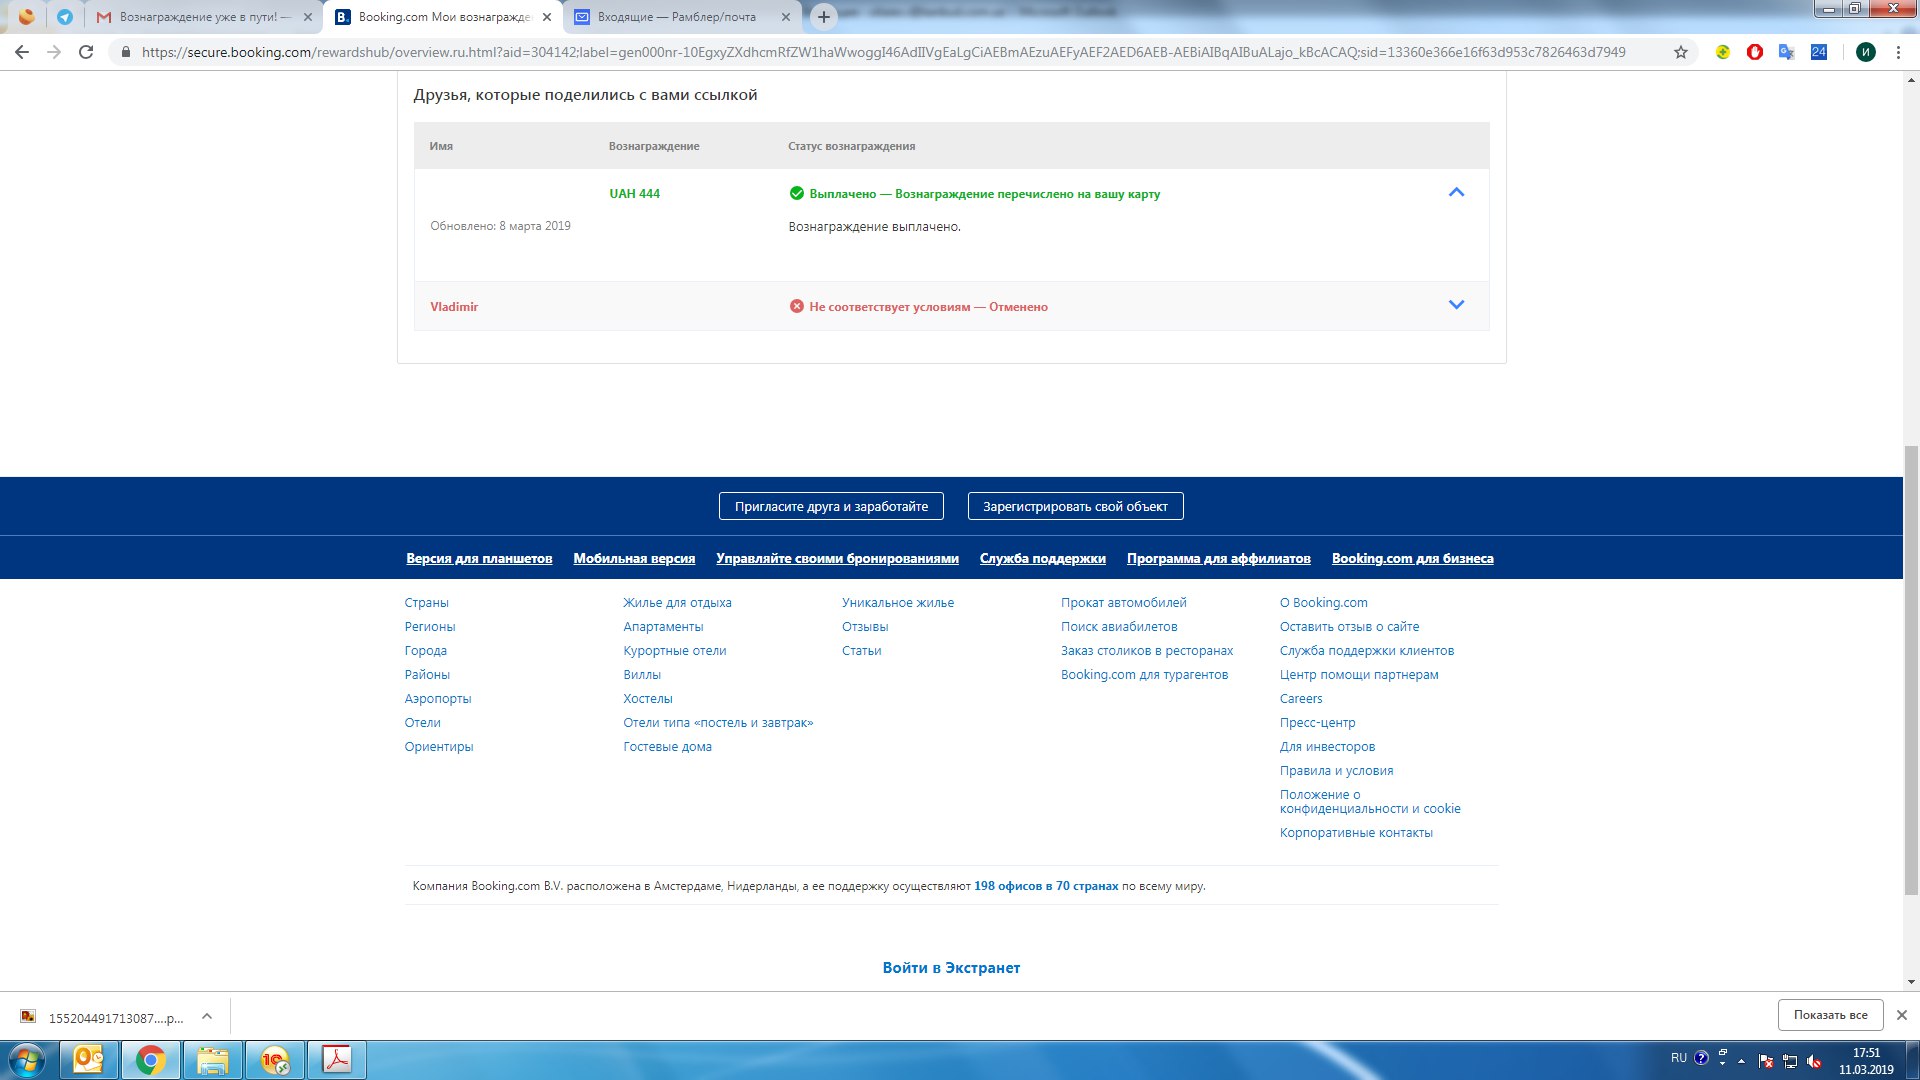This screenshot has height=1080, width=1920.
Task: Open Windows Explorer from taskbar
Action: (x=213, y=1059)
